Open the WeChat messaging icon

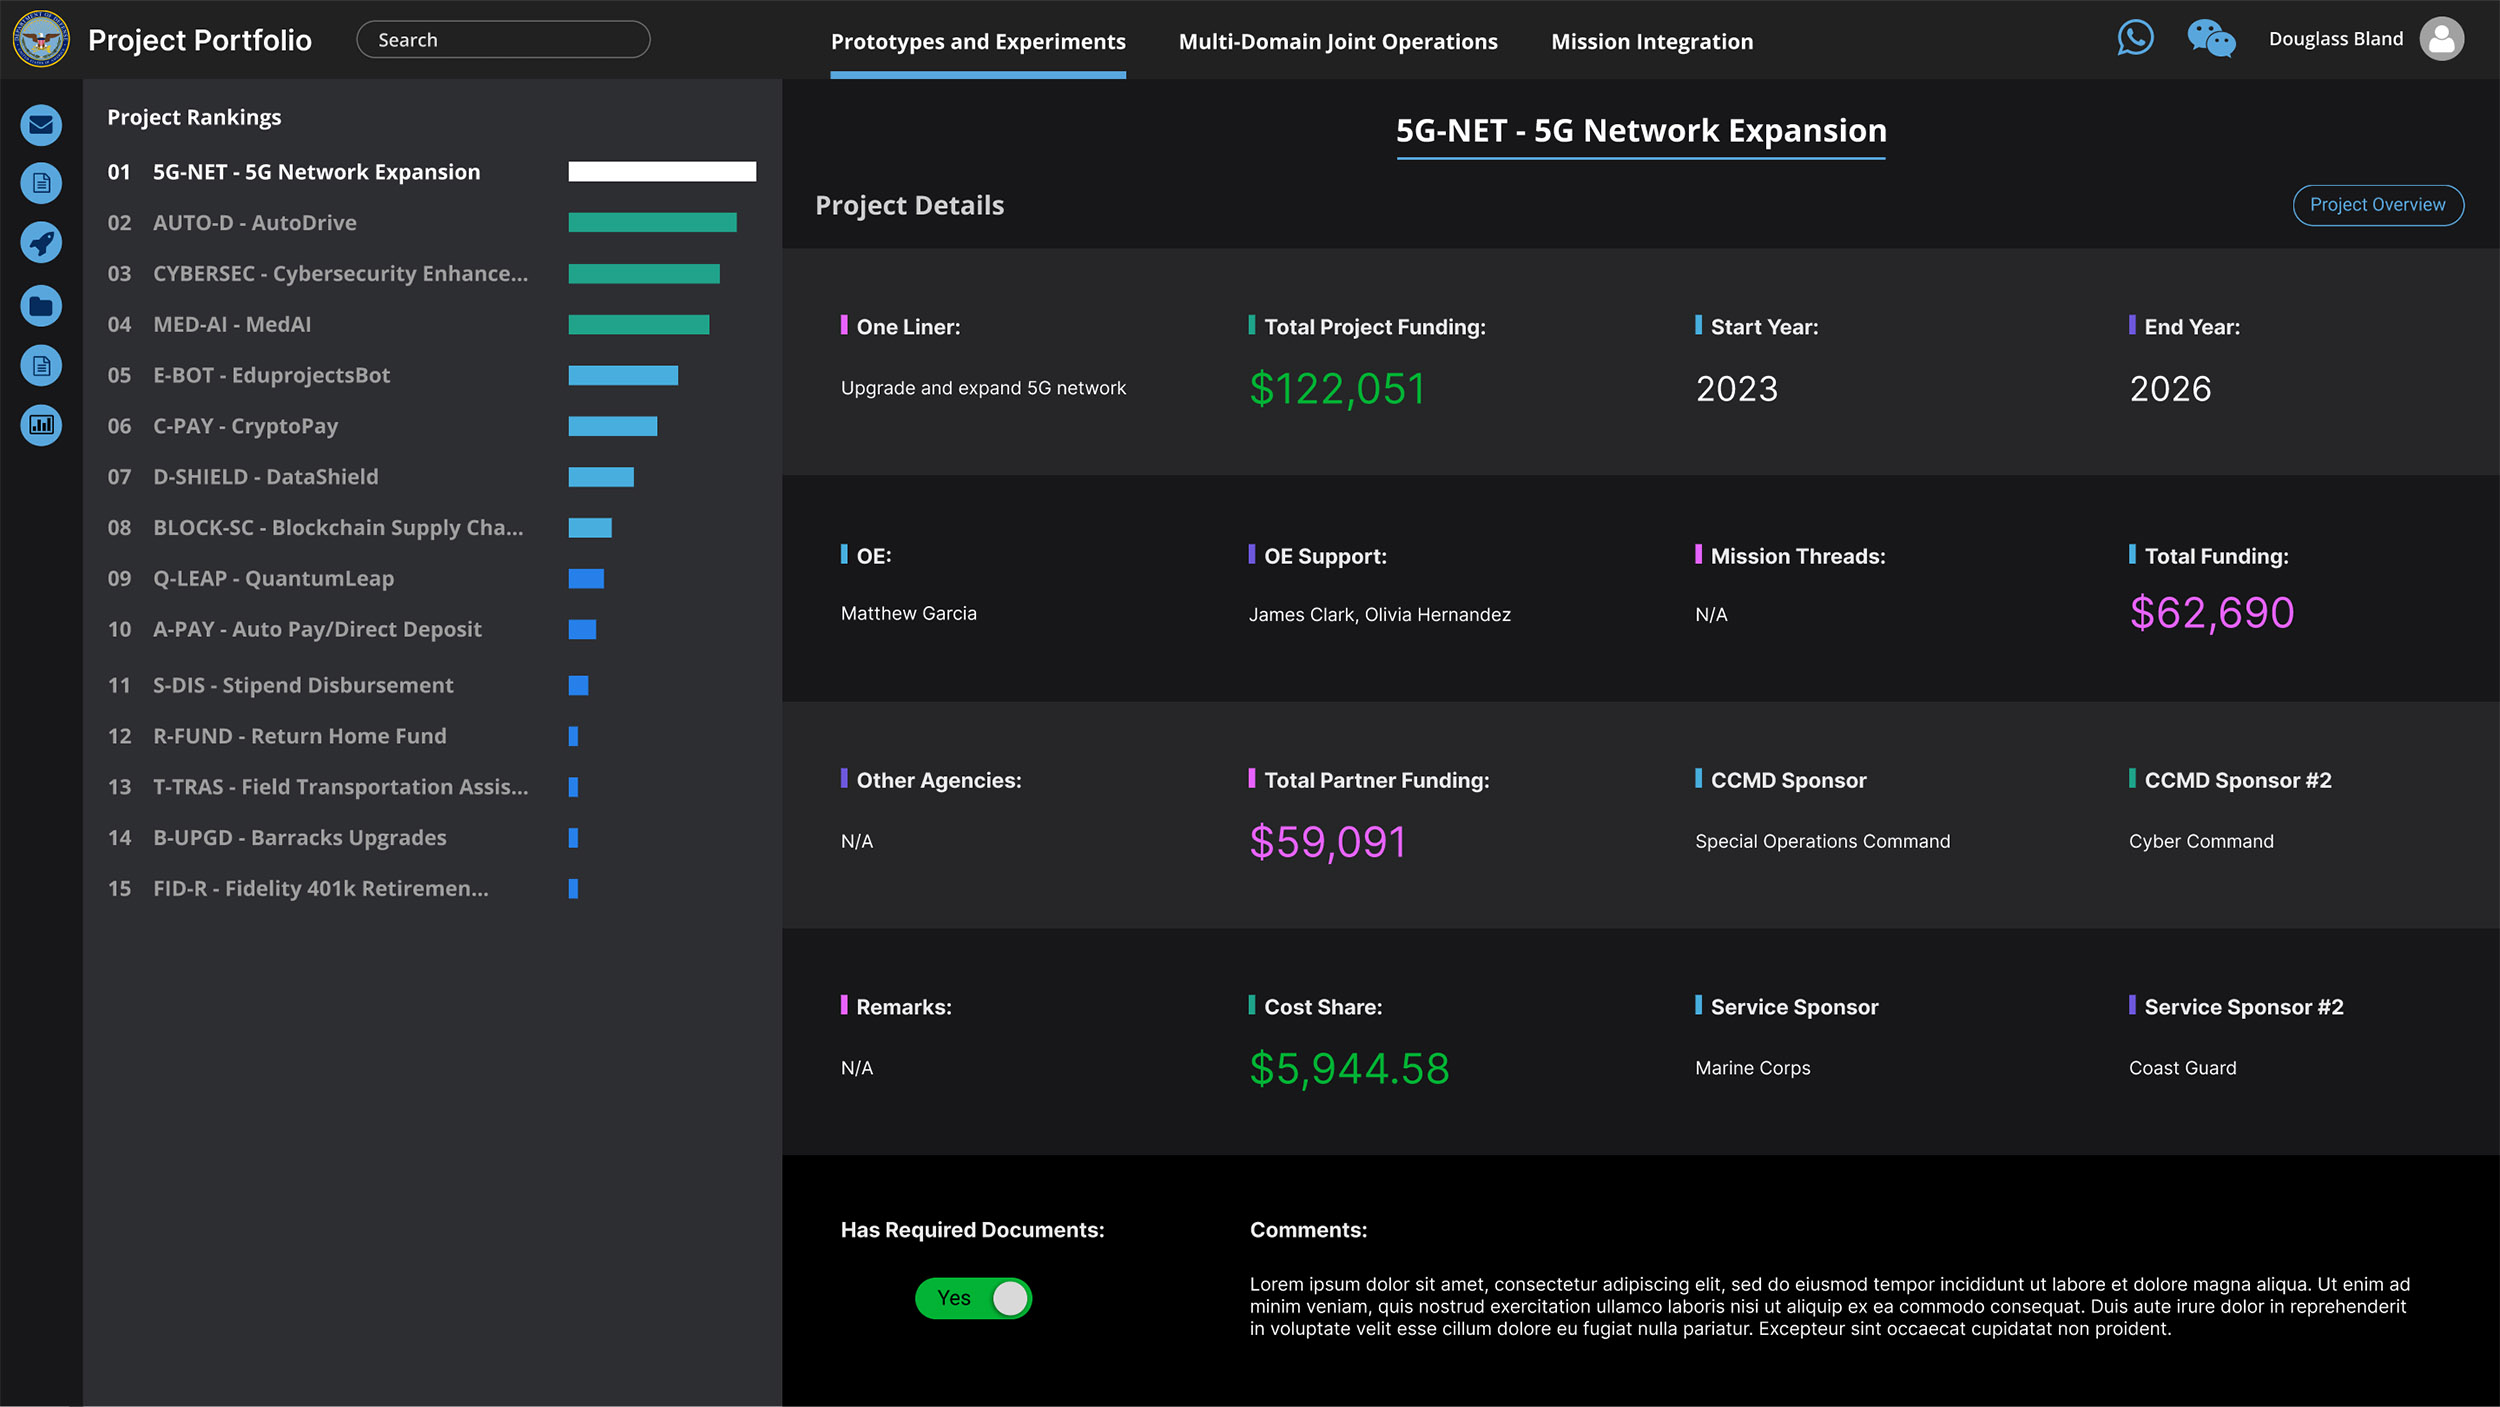[2211, 39]
